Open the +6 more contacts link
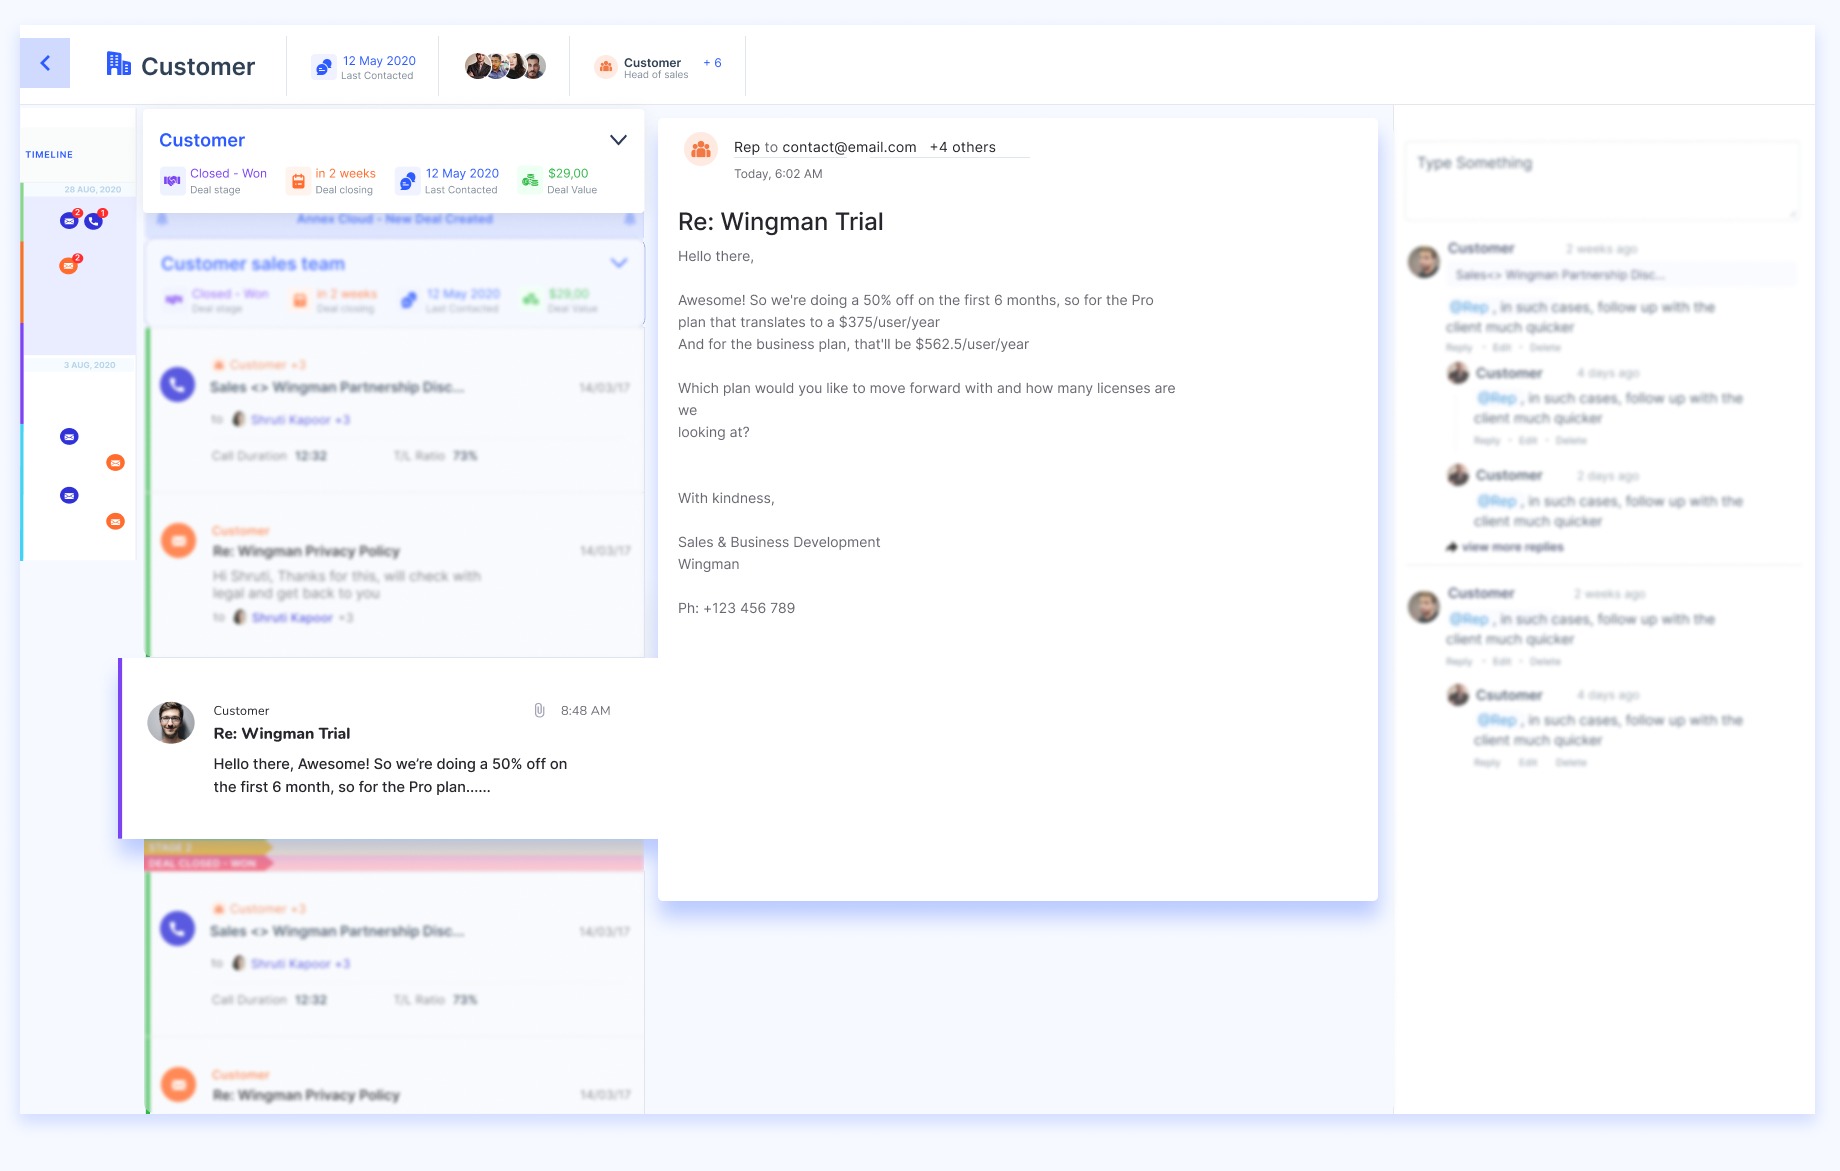Screen dimensions: 1840x1171 tap(712, 63)
